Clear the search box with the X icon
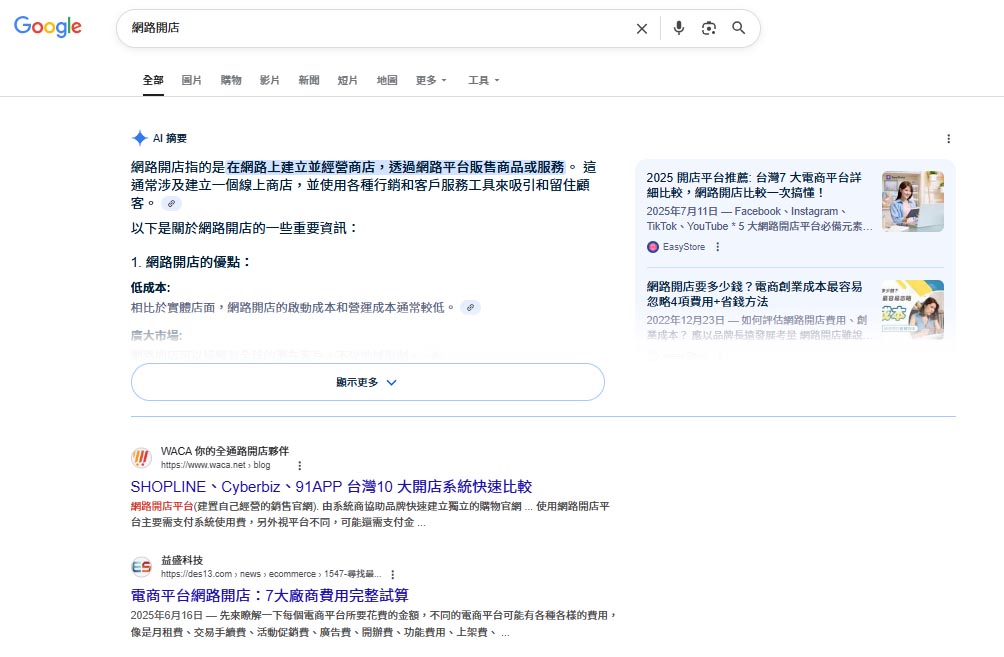 (x=642, y=29)
